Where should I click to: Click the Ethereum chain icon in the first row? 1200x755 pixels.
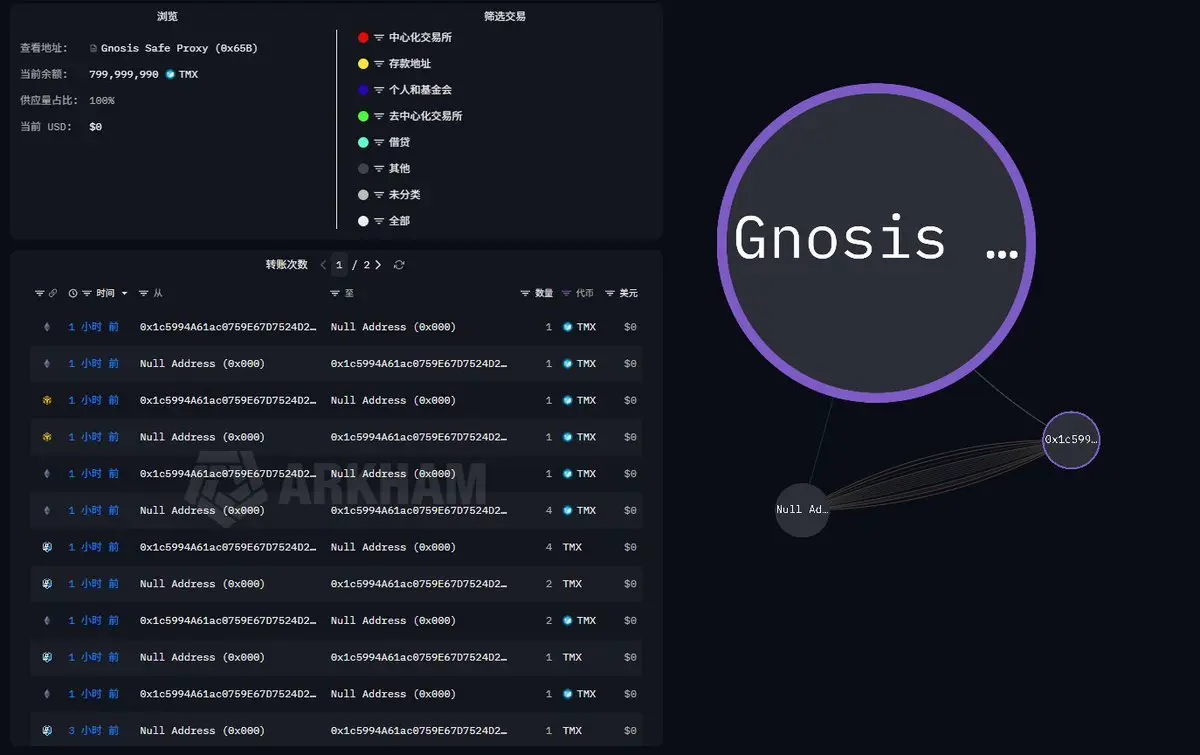click(46, 327)
